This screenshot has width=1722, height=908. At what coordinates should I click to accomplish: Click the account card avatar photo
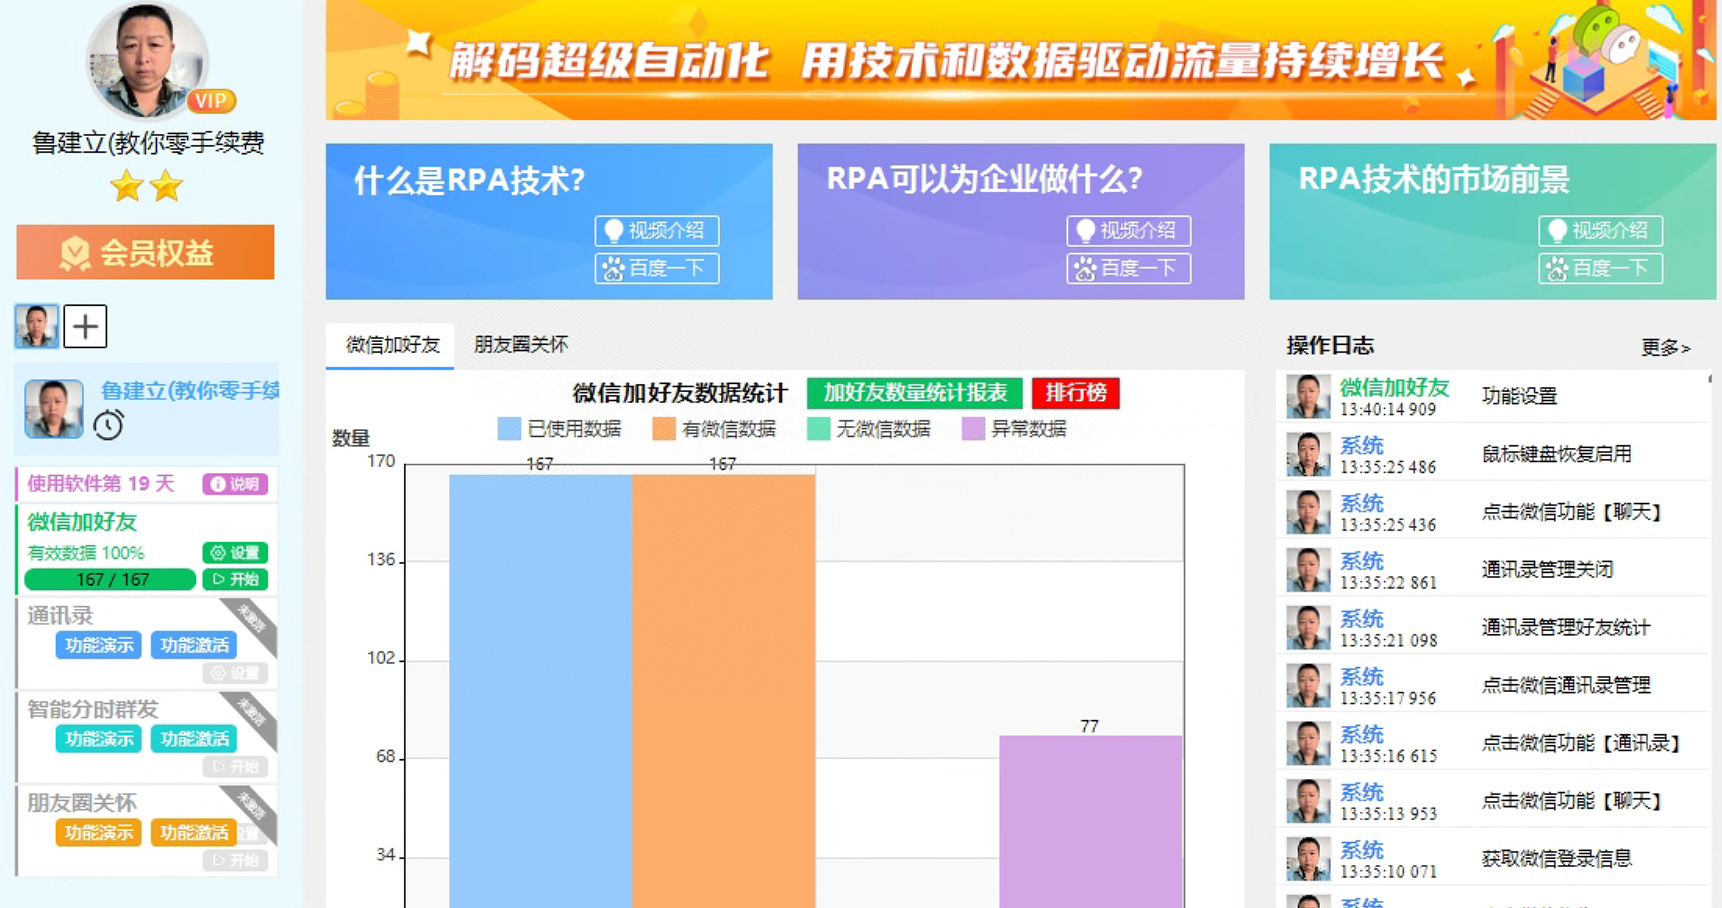[54, 408]
